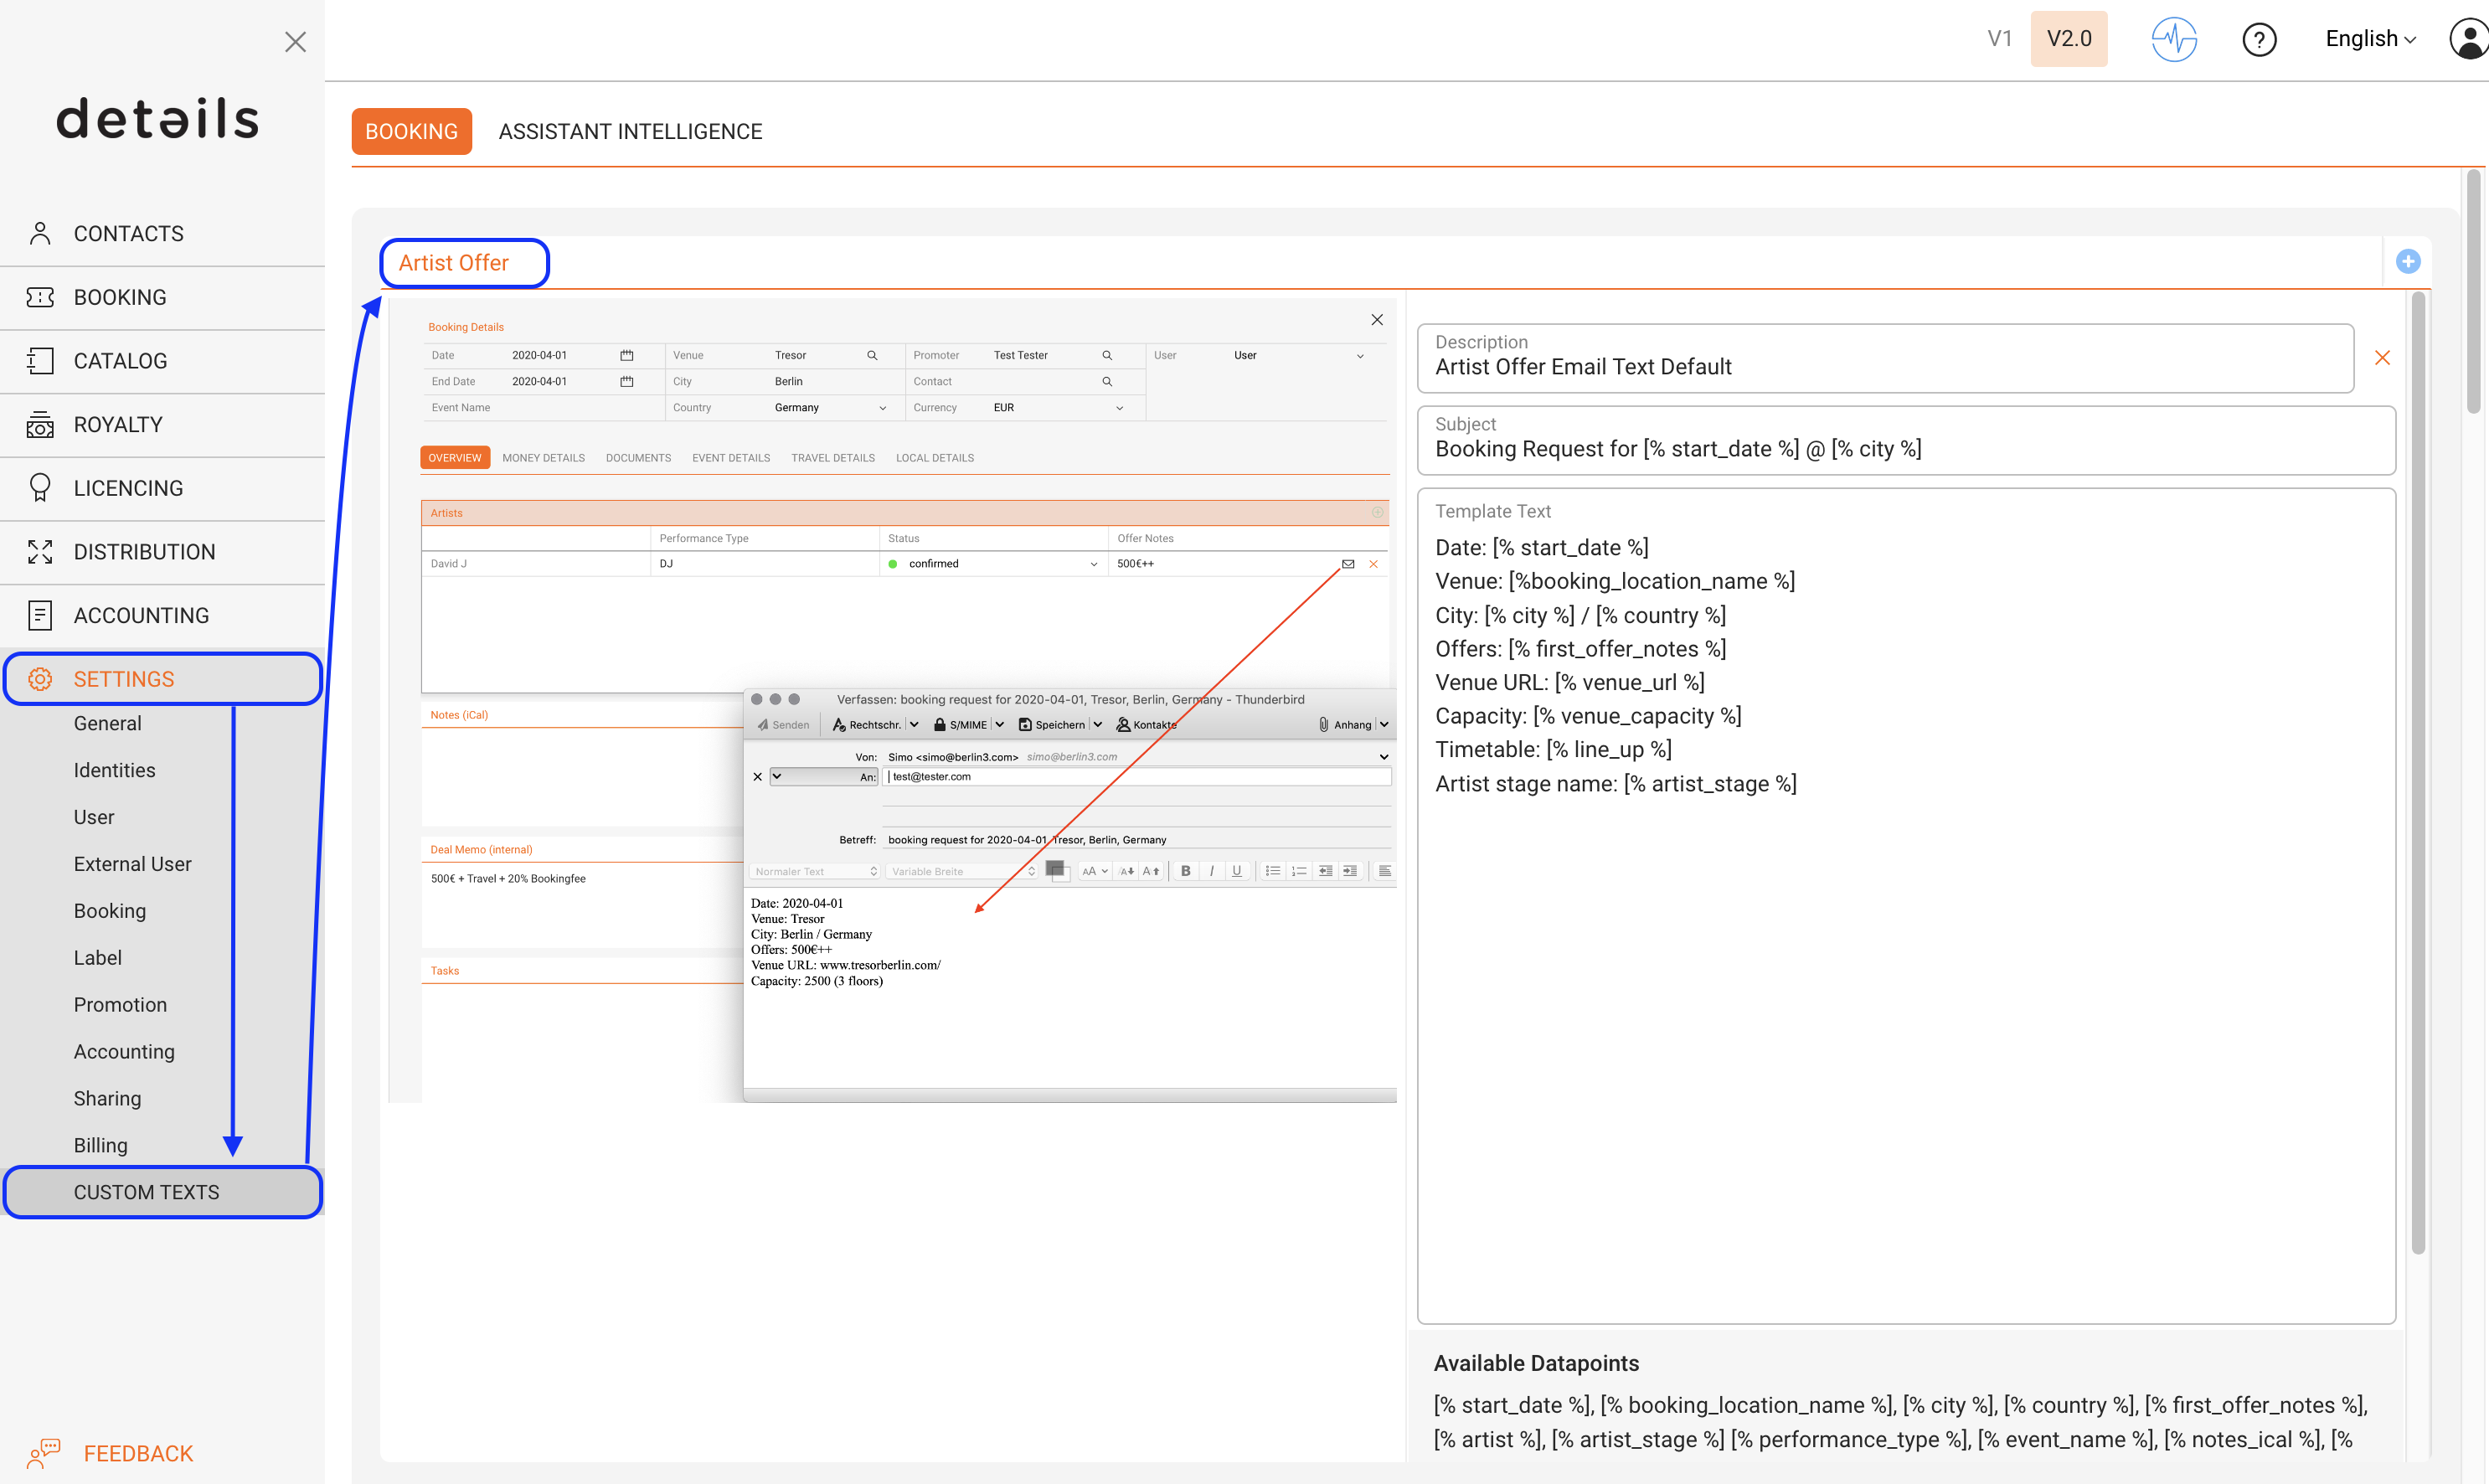Select the BOOKING tab
This screenshot has width=2489, height=1484.
tap(411, 132)
